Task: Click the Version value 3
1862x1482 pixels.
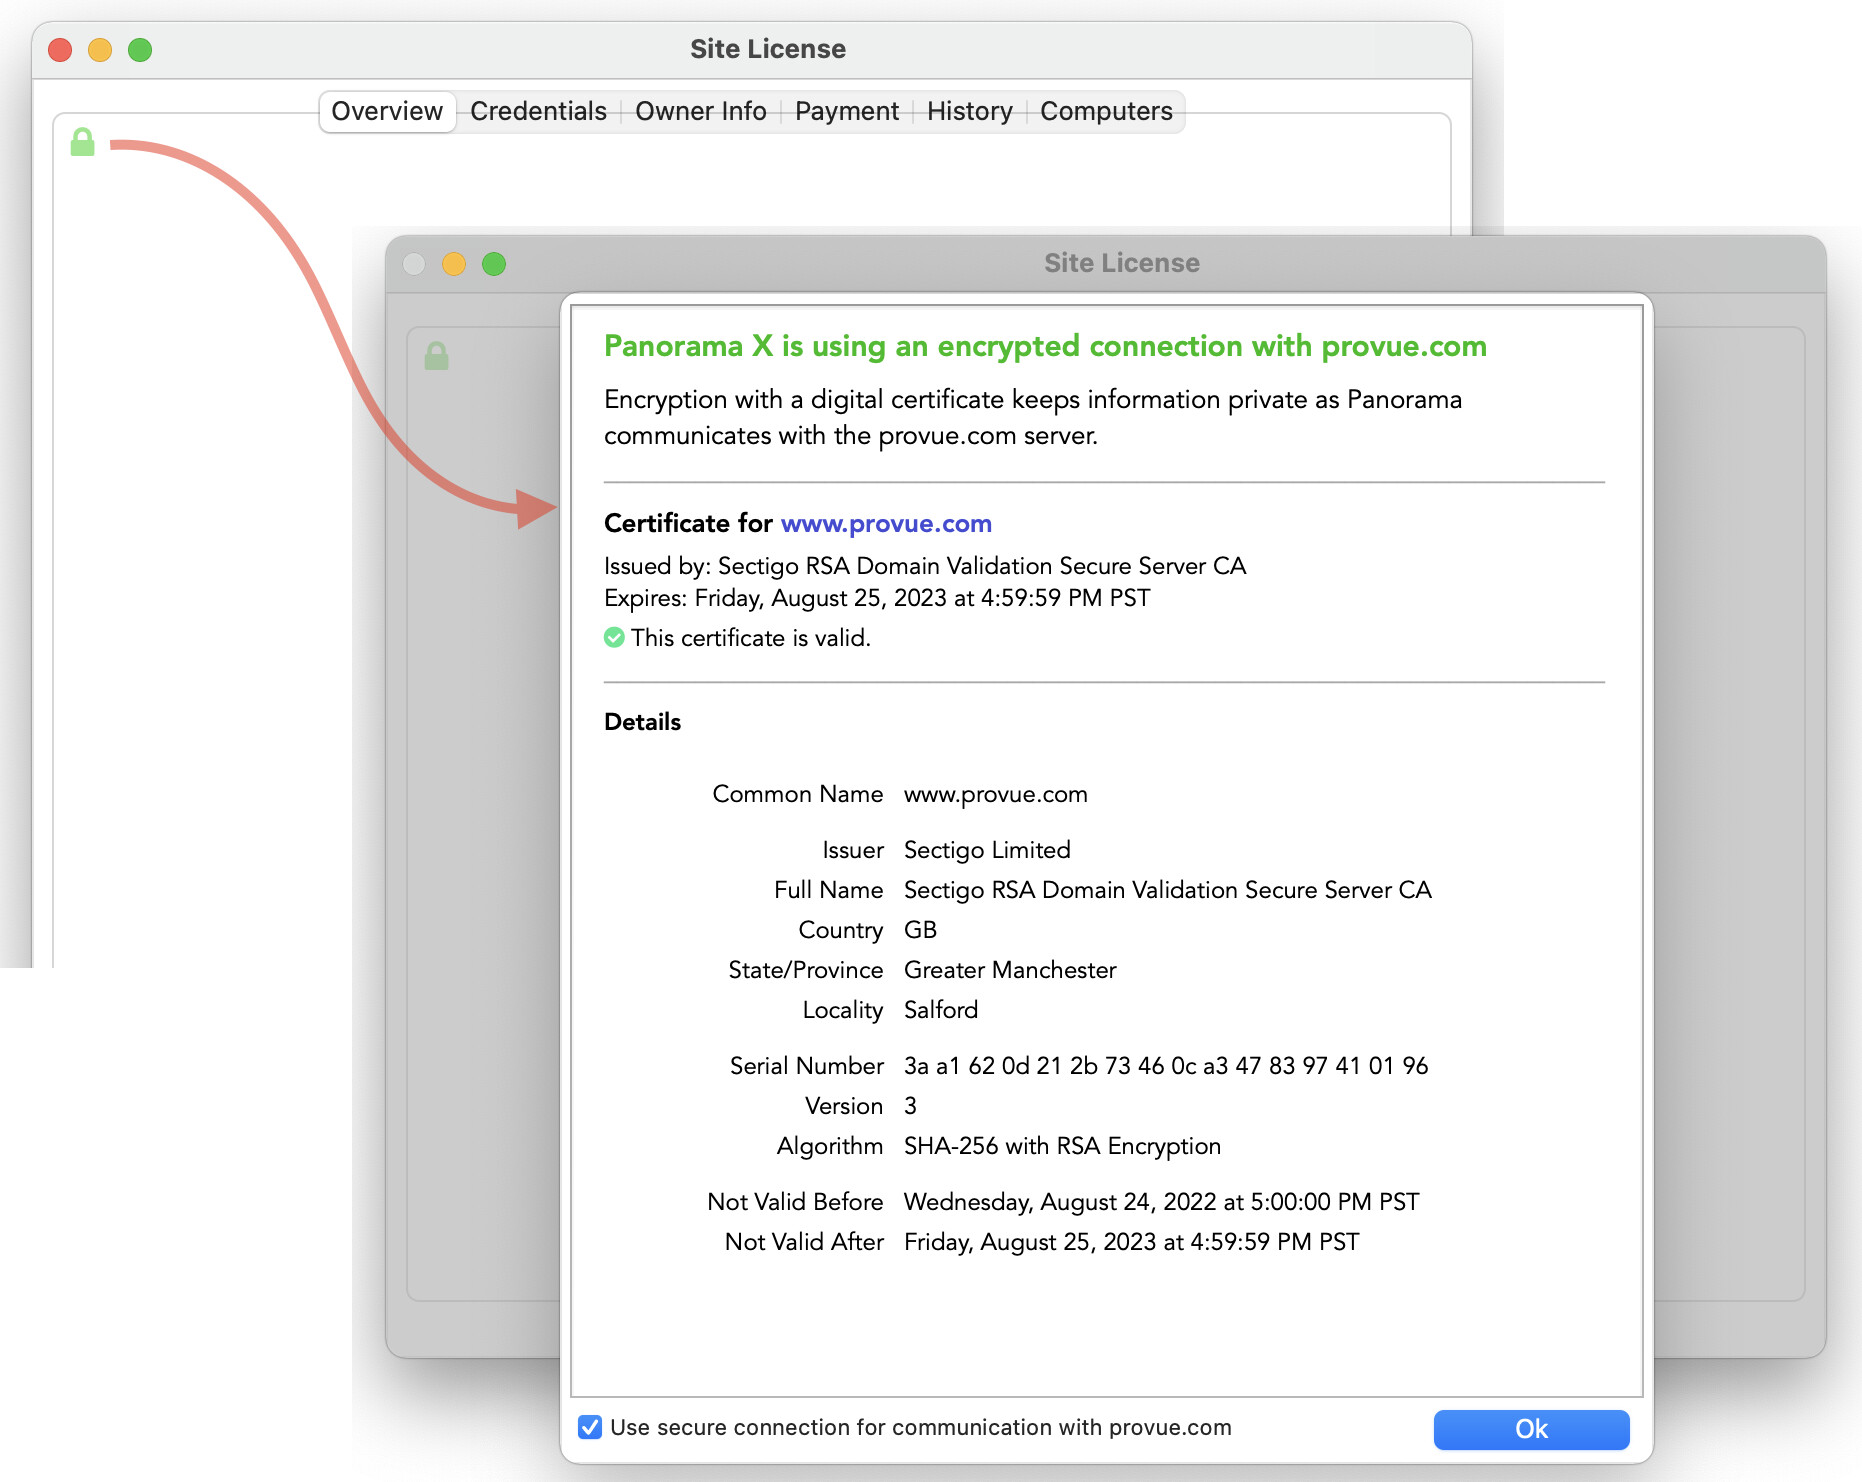Action: click(x=910, y=1106)
